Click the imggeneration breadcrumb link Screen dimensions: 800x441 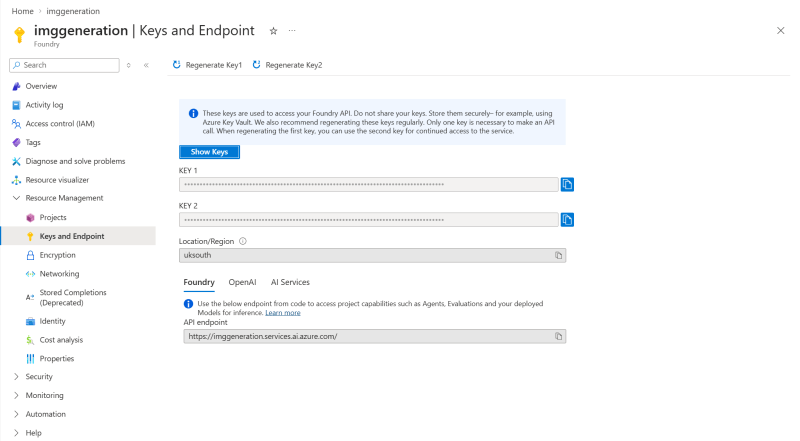tap(73, 11)
